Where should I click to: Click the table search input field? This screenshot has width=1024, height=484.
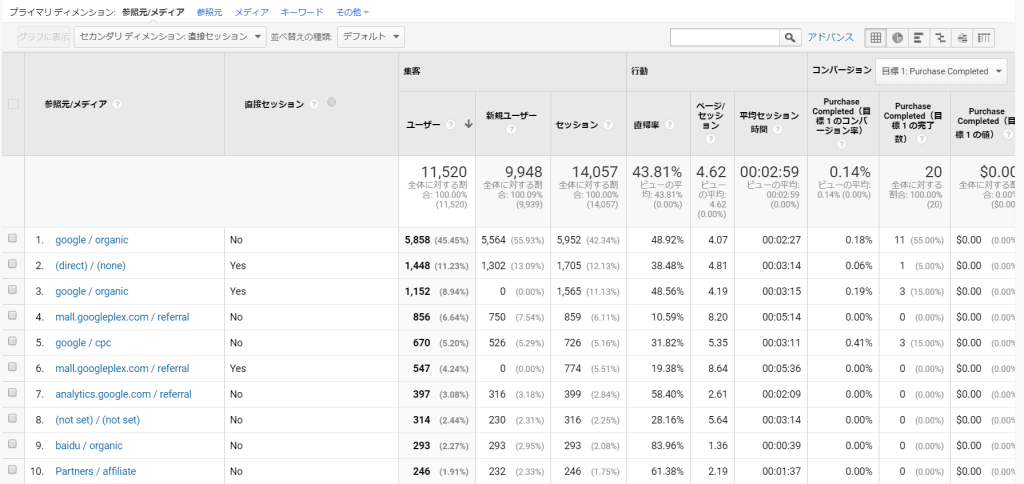725,38
